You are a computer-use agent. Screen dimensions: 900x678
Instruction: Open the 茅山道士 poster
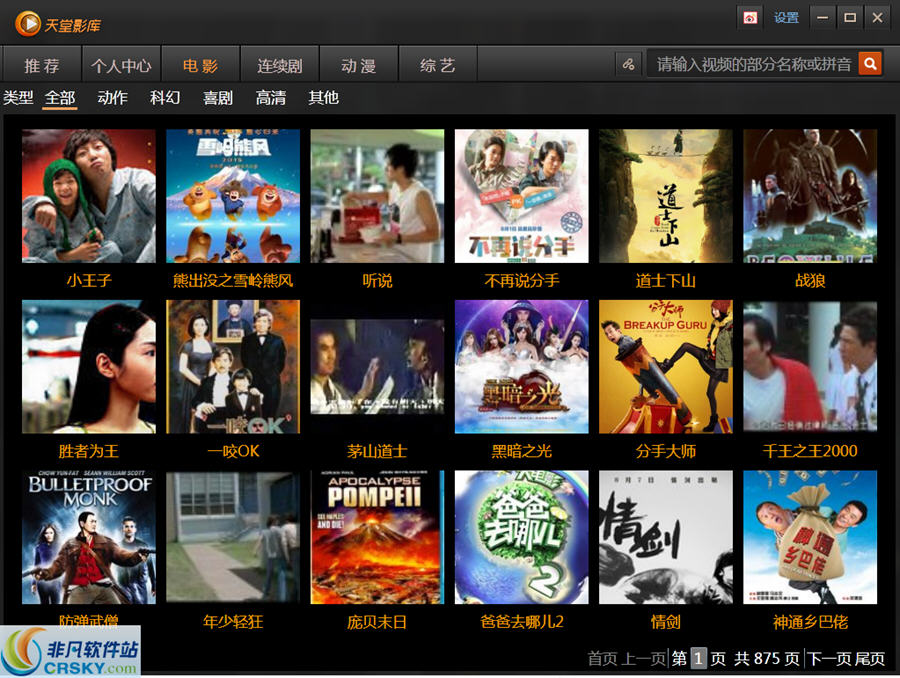coord(377,366)
